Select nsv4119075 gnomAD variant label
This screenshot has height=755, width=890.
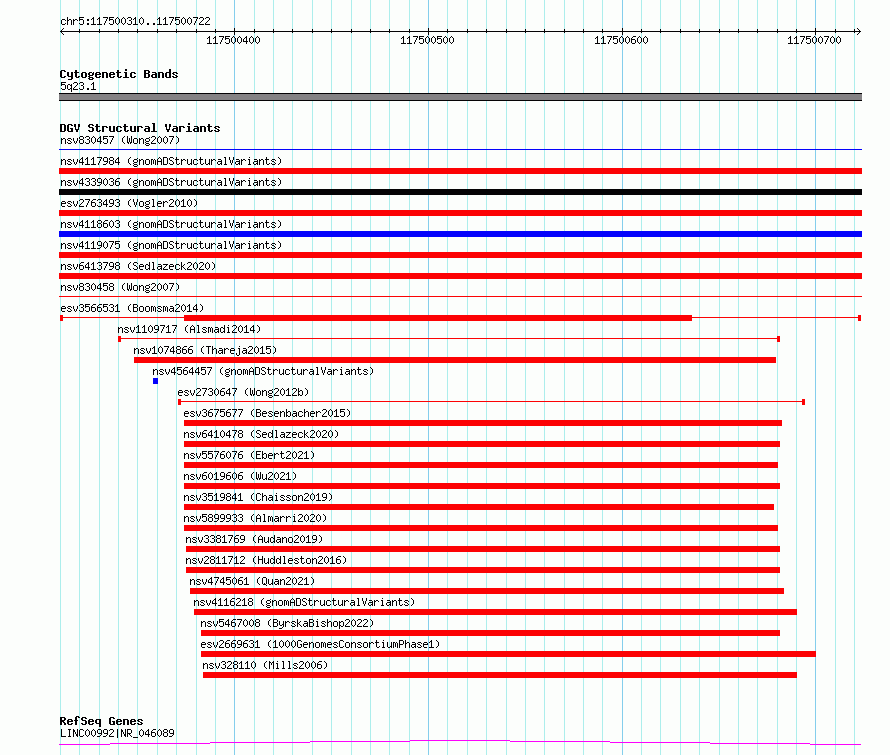[171, 245]
